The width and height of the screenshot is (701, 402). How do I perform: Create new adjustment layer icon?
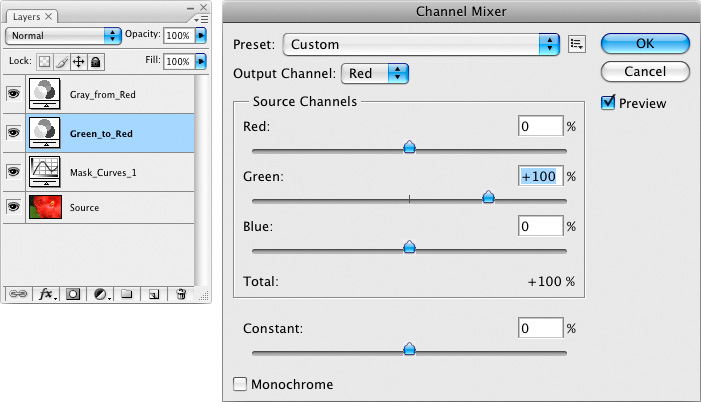(x=100, y=295)
